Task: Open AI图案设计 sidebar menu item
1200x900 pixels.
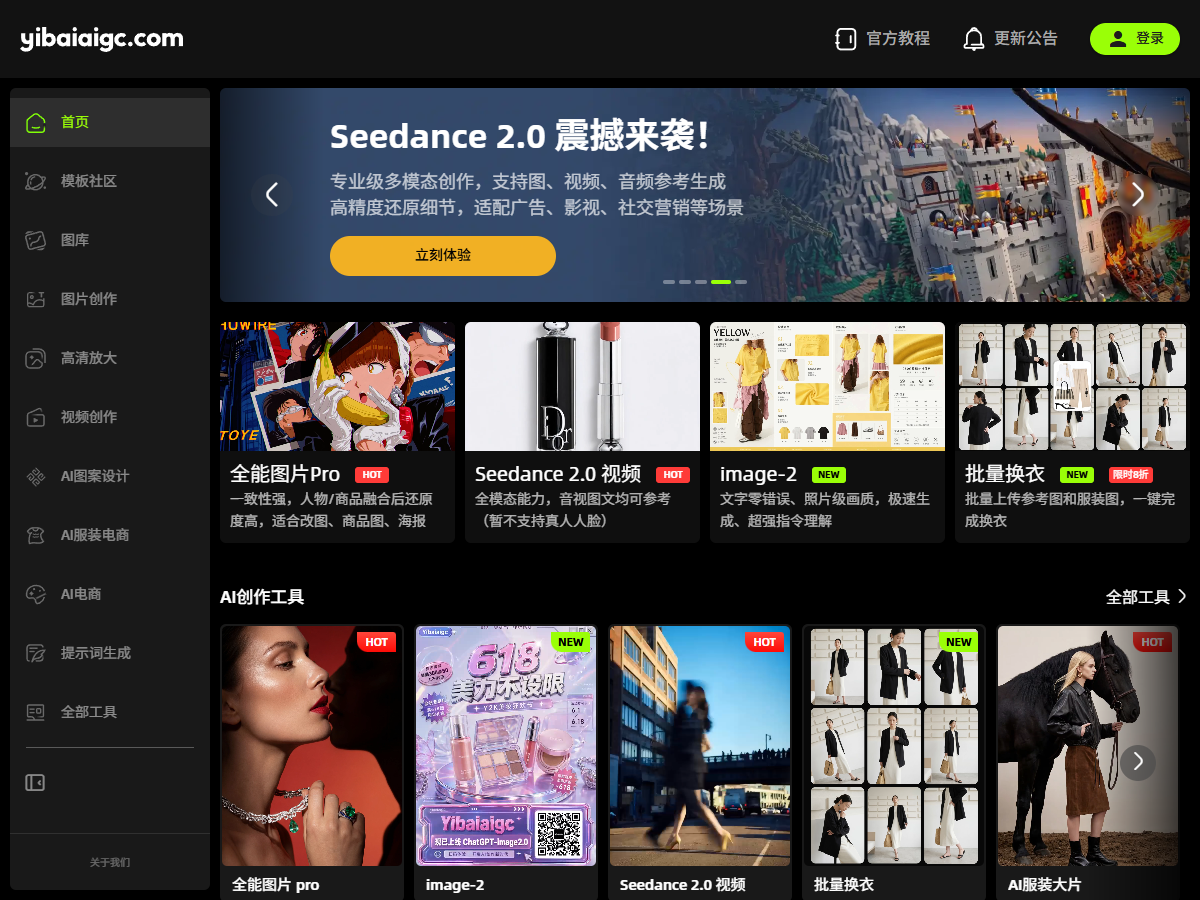Action: click(x=110, y=476)
